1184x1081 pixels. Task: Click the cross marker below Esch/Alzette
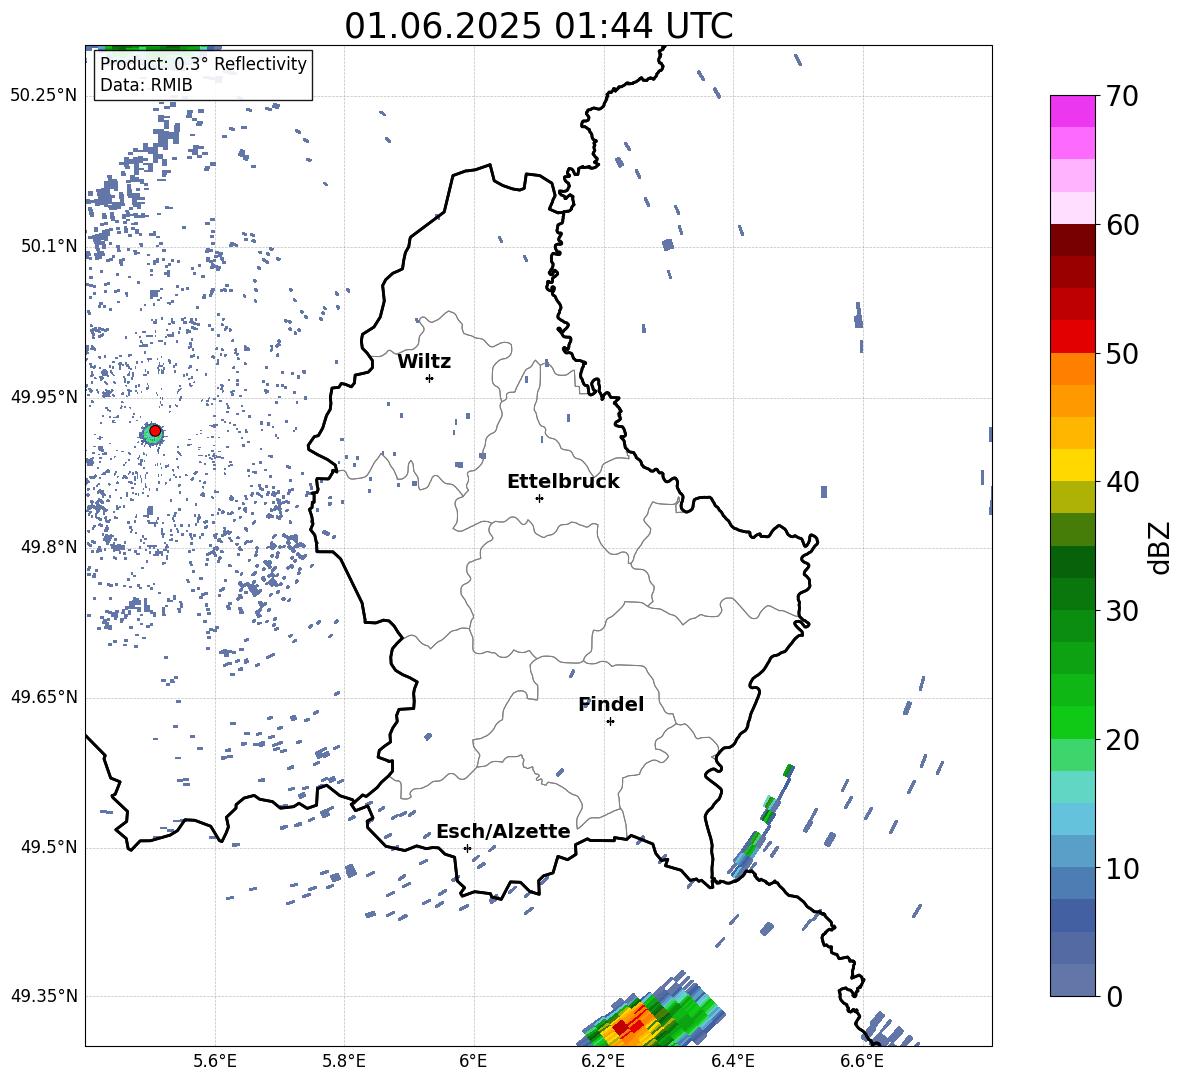pyautogui.click(x=467, y=848)
